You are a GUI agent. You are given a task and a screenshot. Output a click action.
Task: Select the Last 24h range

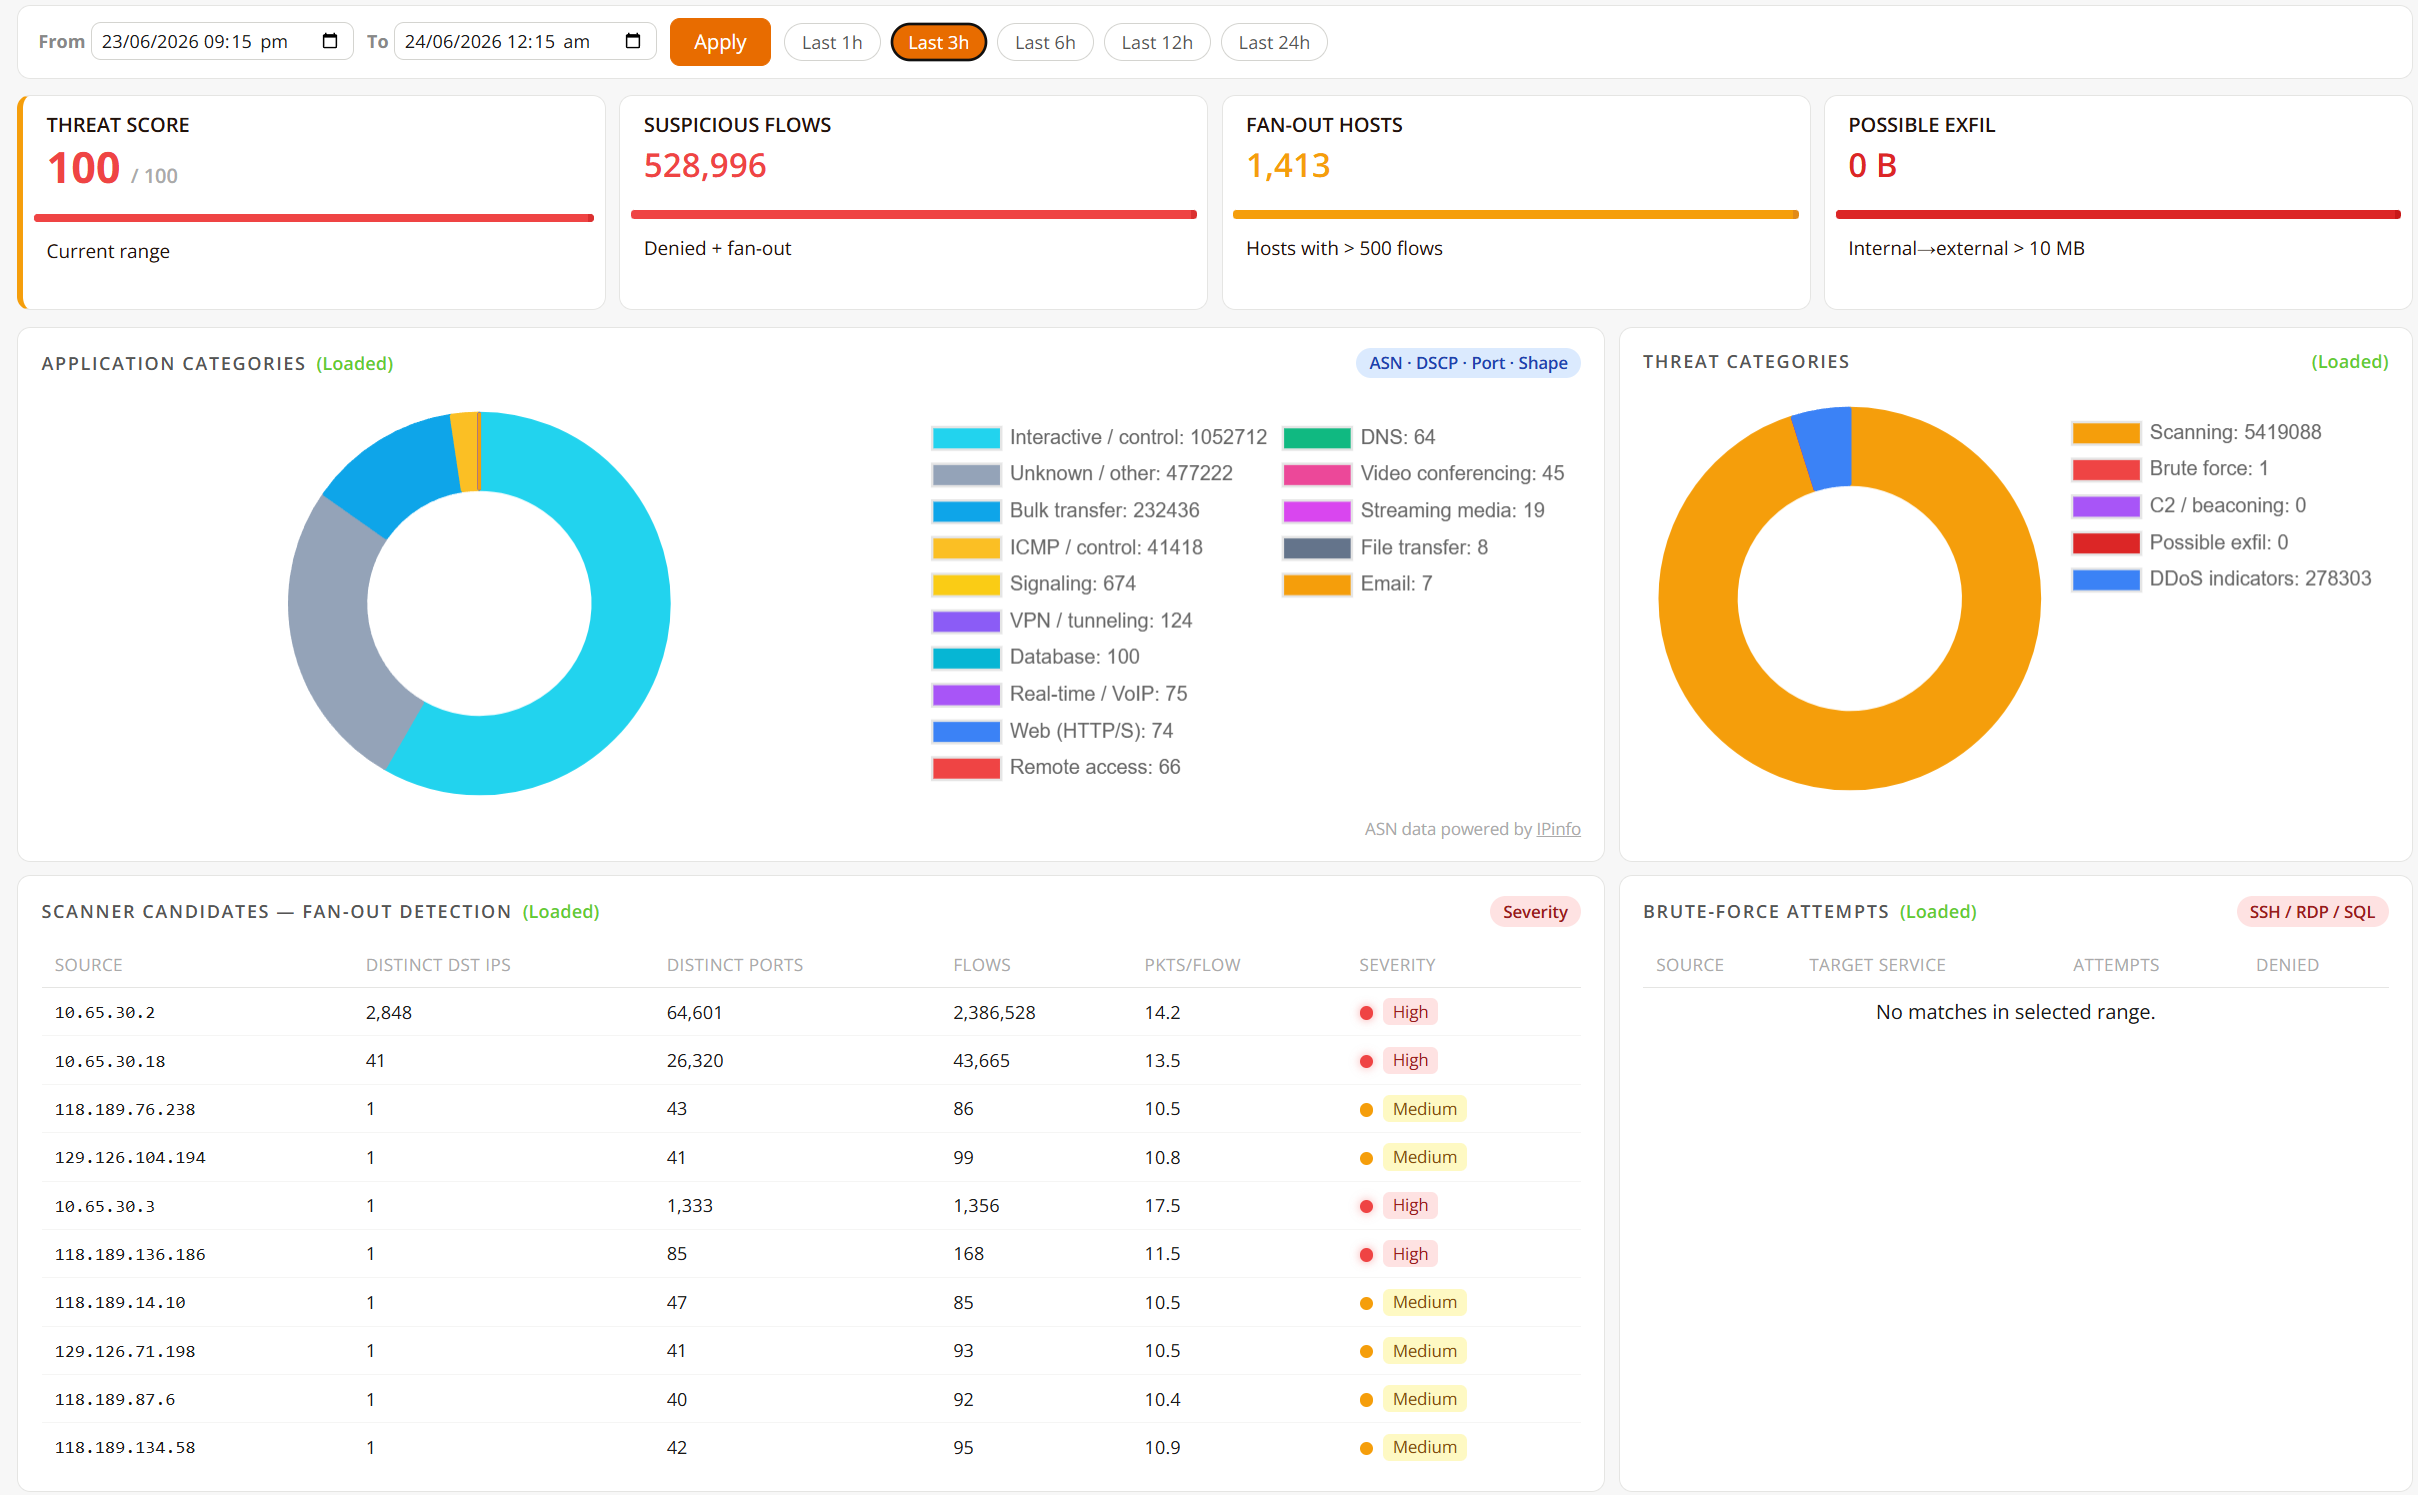click(1274, 42)
